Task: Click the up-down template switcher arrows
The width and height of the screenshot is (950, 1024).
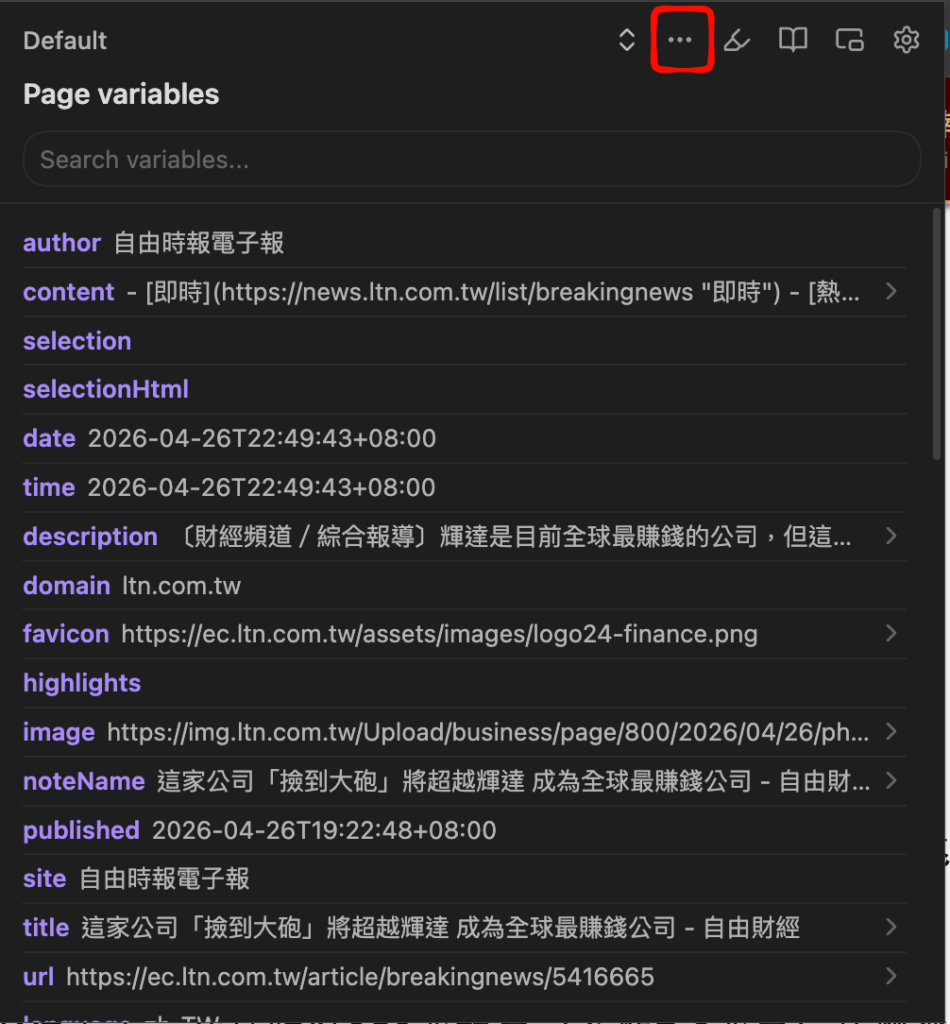Action: coord(626,40)
